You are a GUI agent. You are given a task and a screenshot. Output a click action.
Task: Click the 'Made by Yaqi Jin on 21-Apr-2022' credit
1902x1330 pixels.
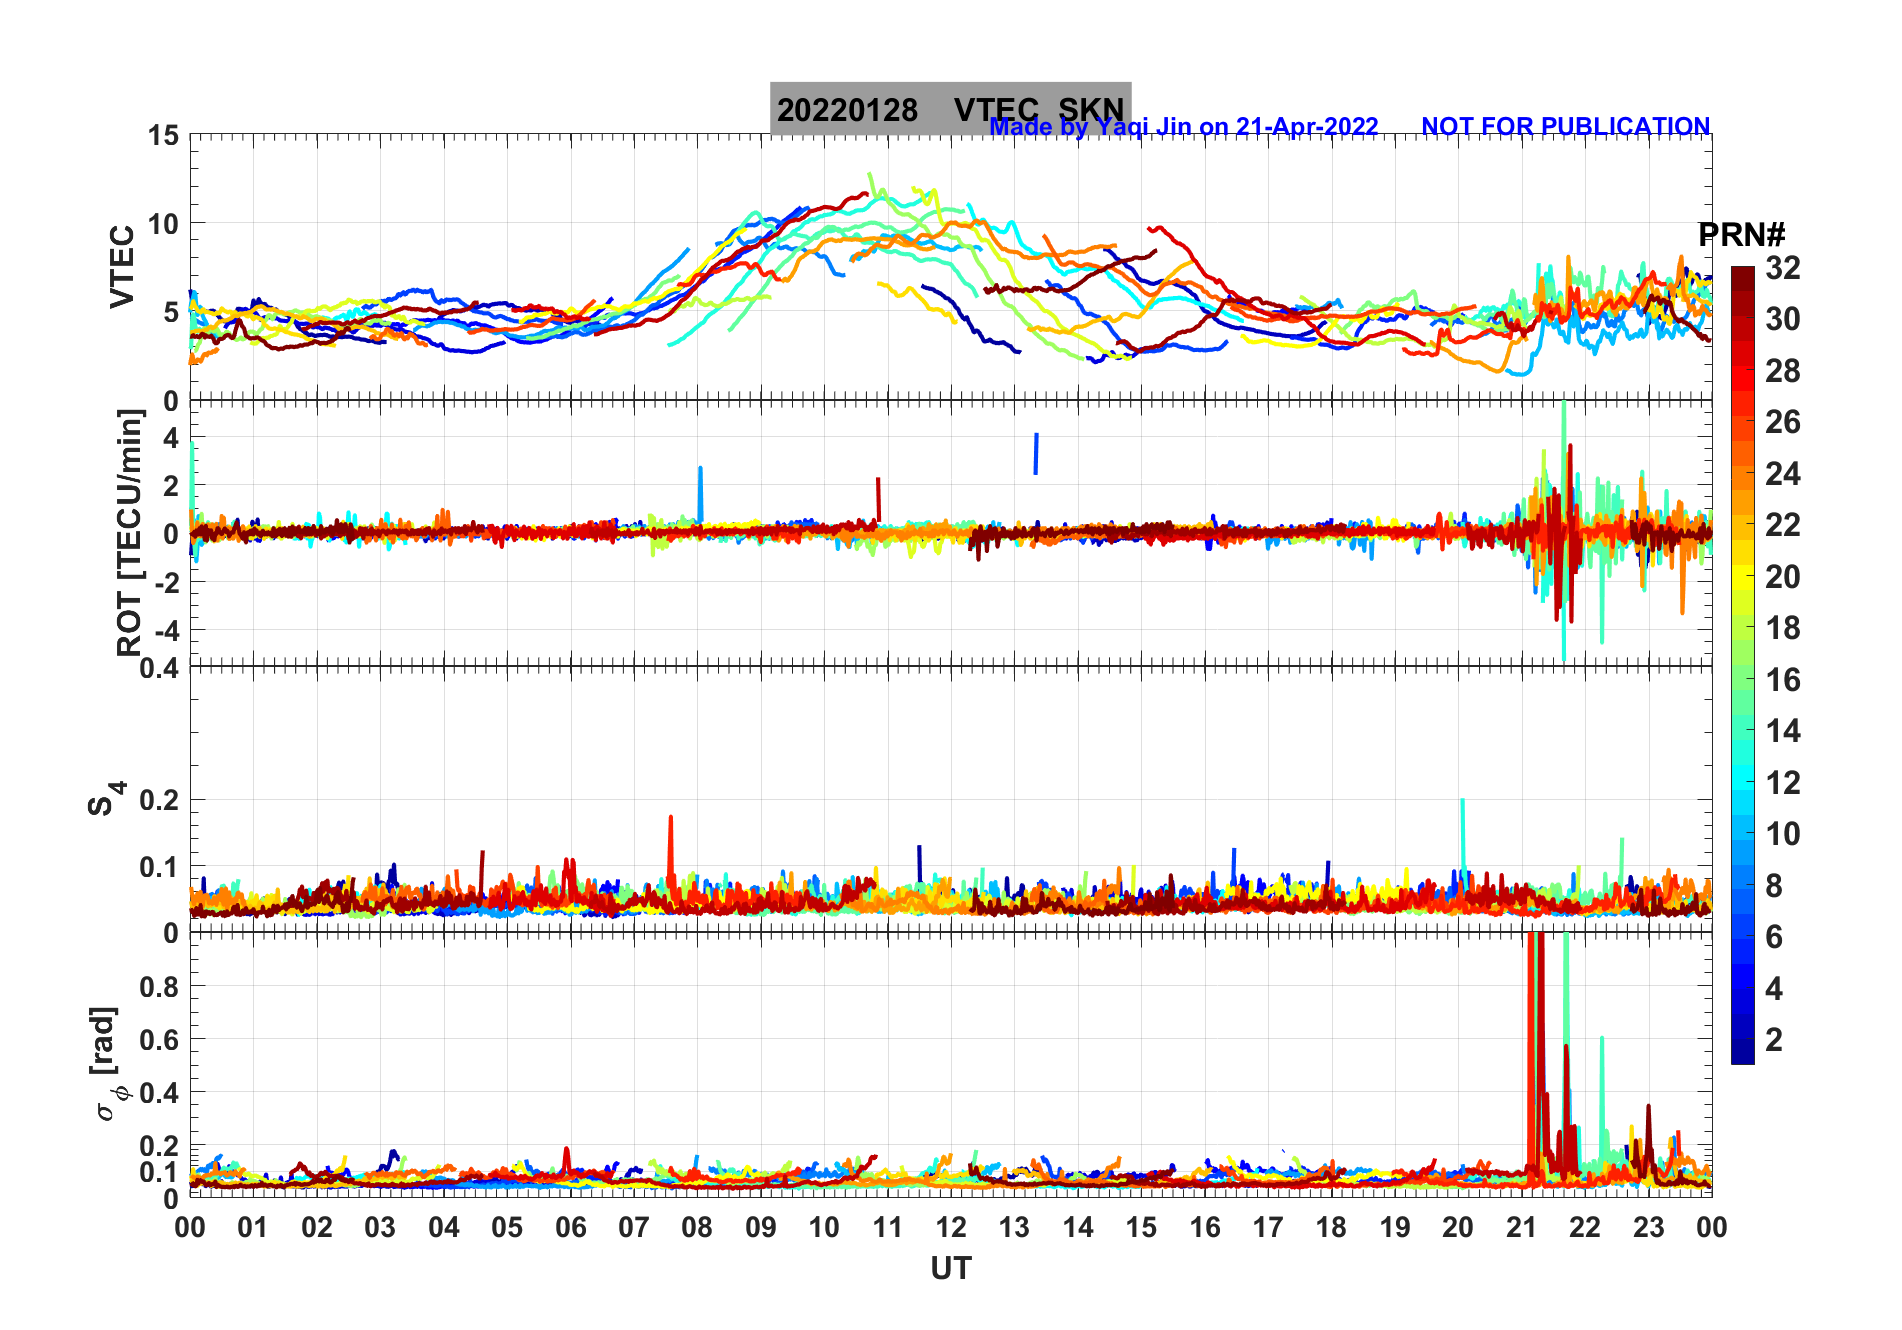1184,127
